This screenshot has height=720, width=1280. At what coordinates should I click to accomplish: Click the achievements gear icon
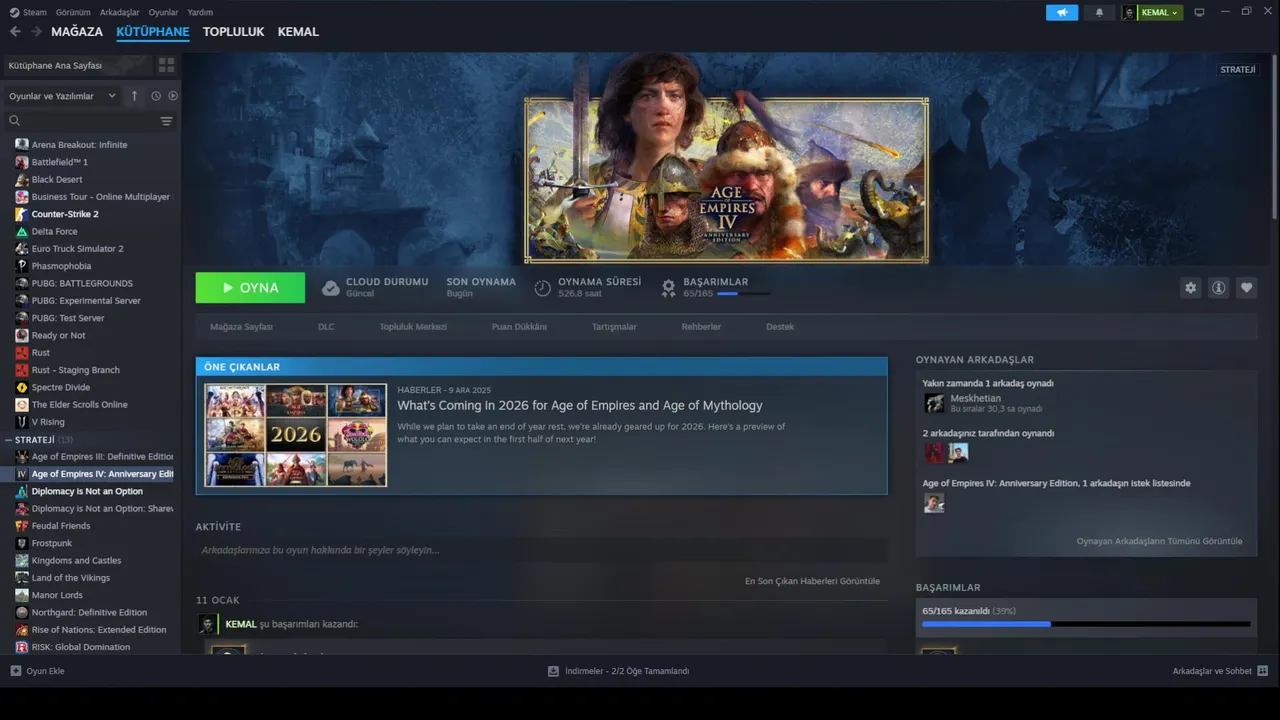pyautogui.click(x=668, y=288)
